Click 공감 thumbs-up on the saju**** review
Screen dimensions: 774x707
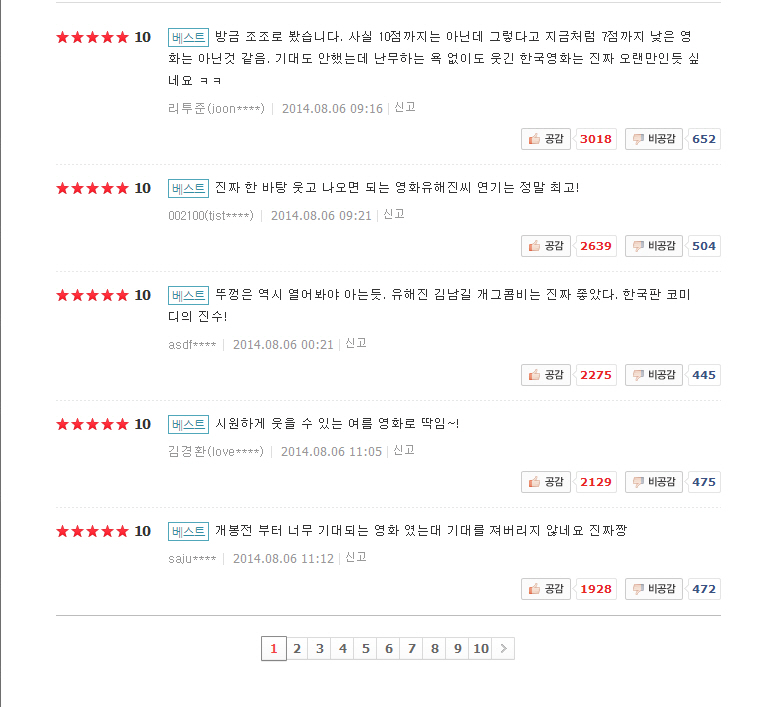click(x=545, y=589)
